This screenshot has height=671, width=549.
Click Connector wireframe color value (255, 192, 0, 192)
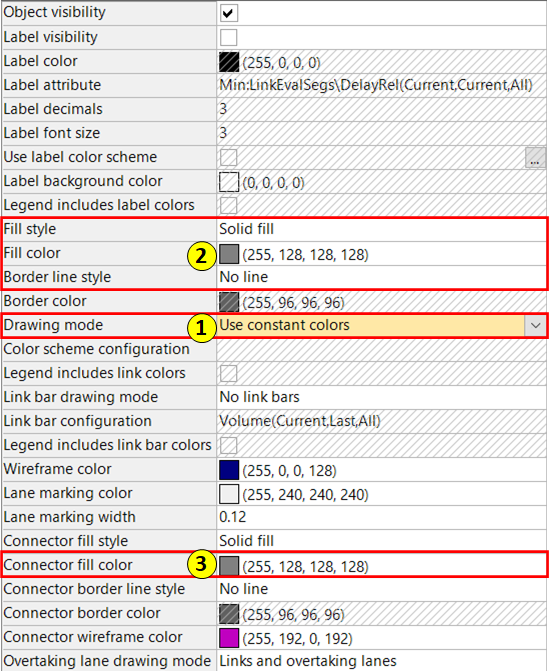click(x=297, y=638)
